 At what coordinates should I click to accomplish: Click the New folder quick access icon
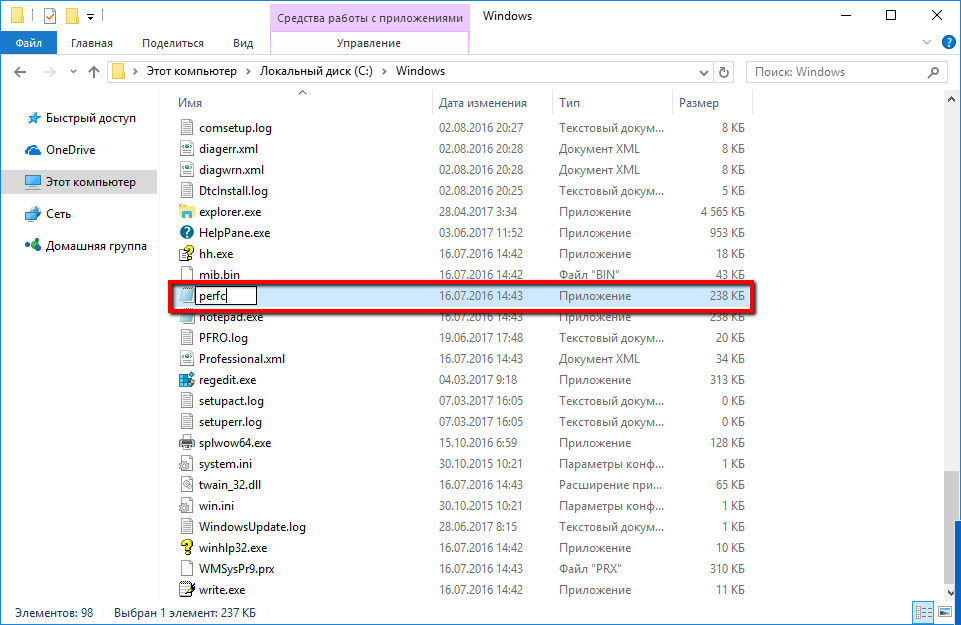click(72, 16)
